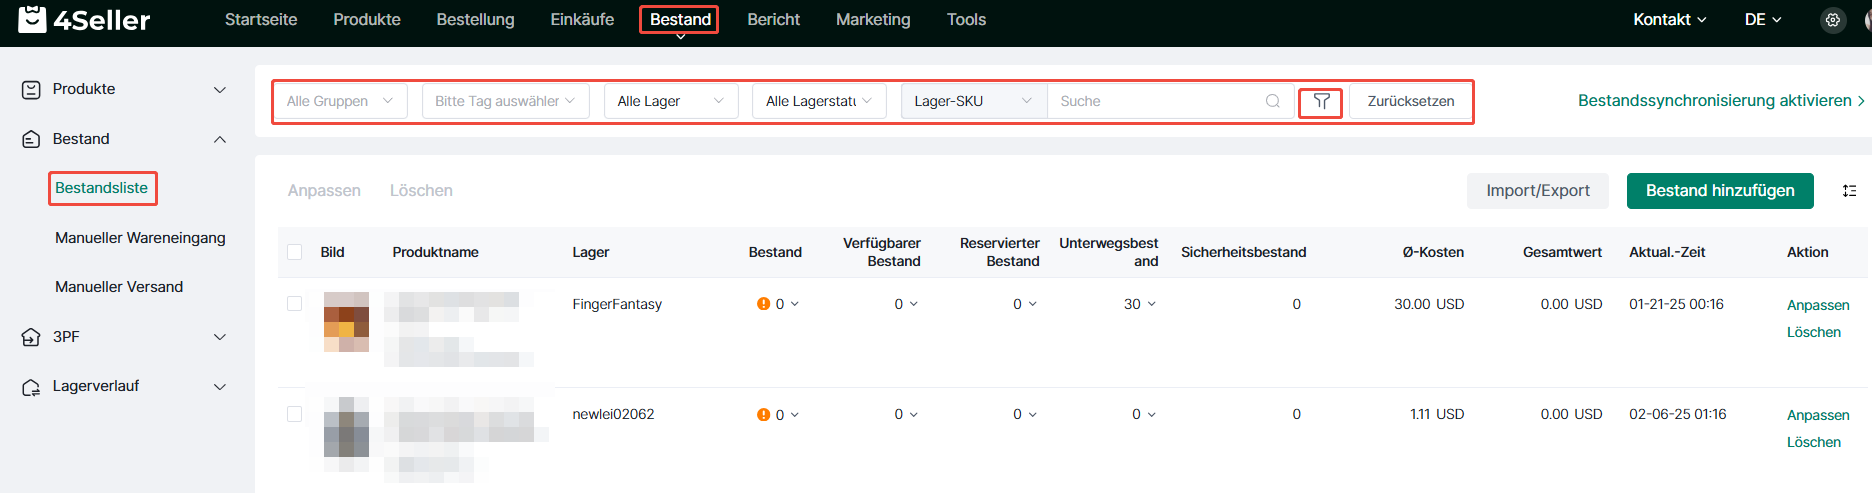
Task: Check the FingerFantasy row checkbox
Action: point(295,304)
